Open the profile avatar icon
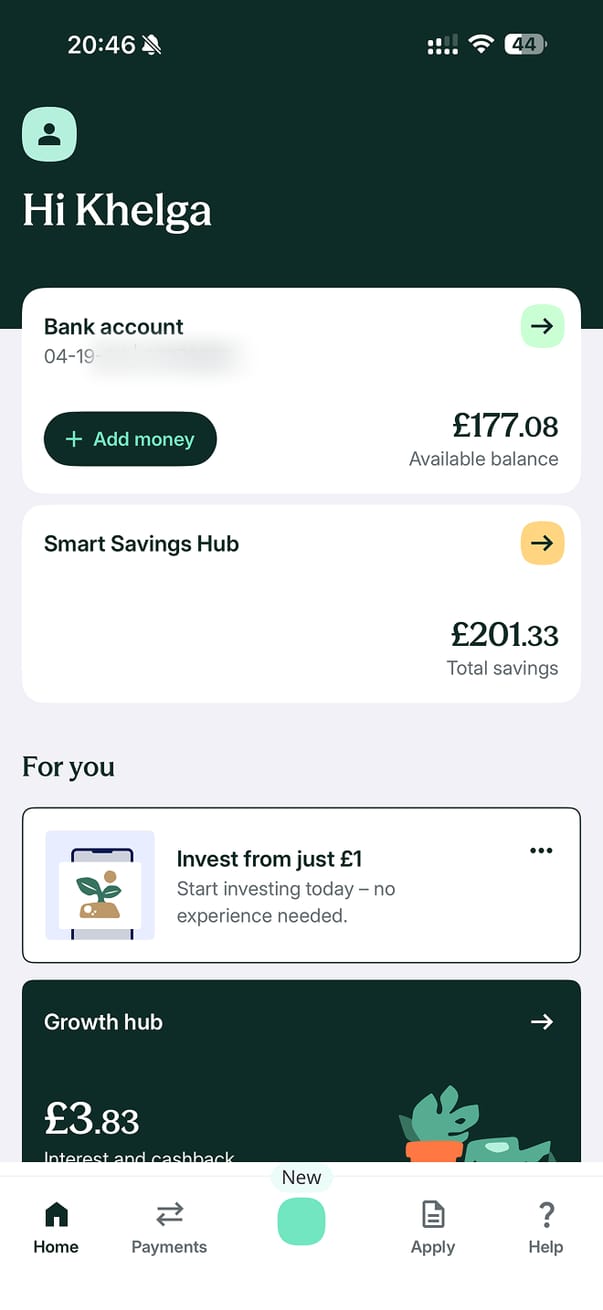603x1310 pixels. click(49, 134)
